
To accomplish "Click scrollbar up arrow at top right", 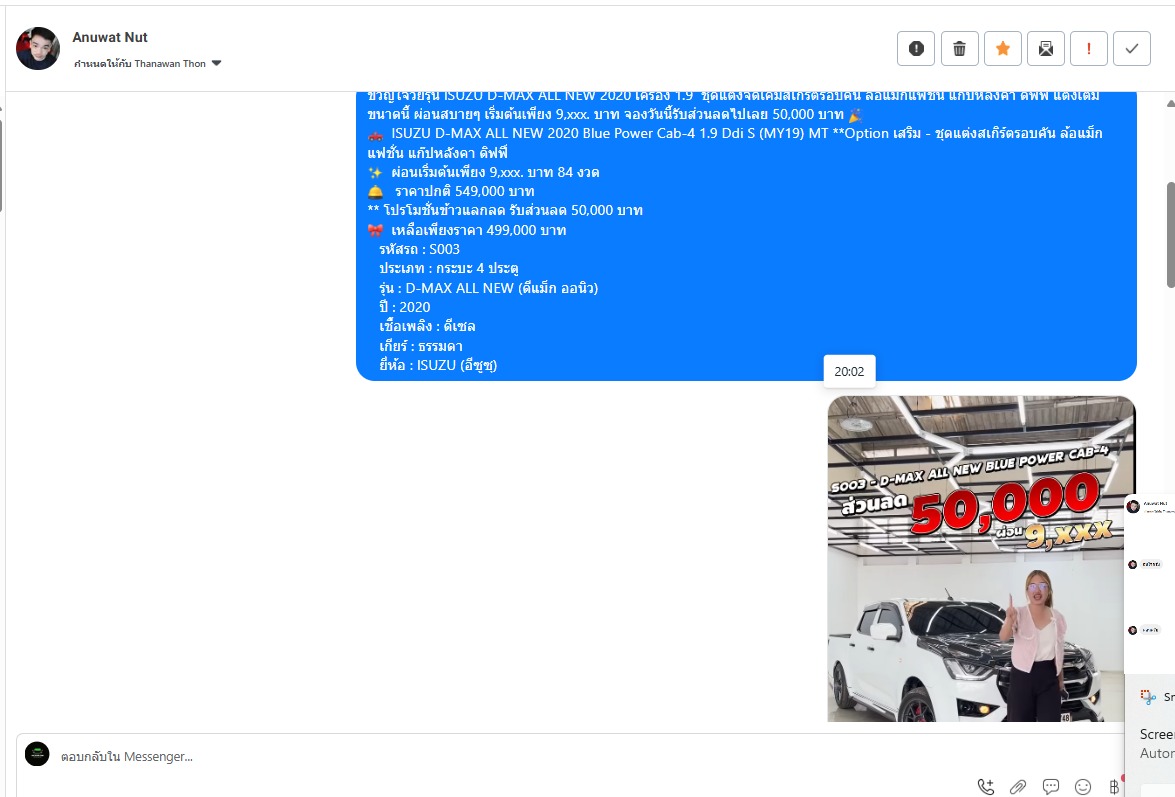I will pyautogui.click(x=1171, y=103).
